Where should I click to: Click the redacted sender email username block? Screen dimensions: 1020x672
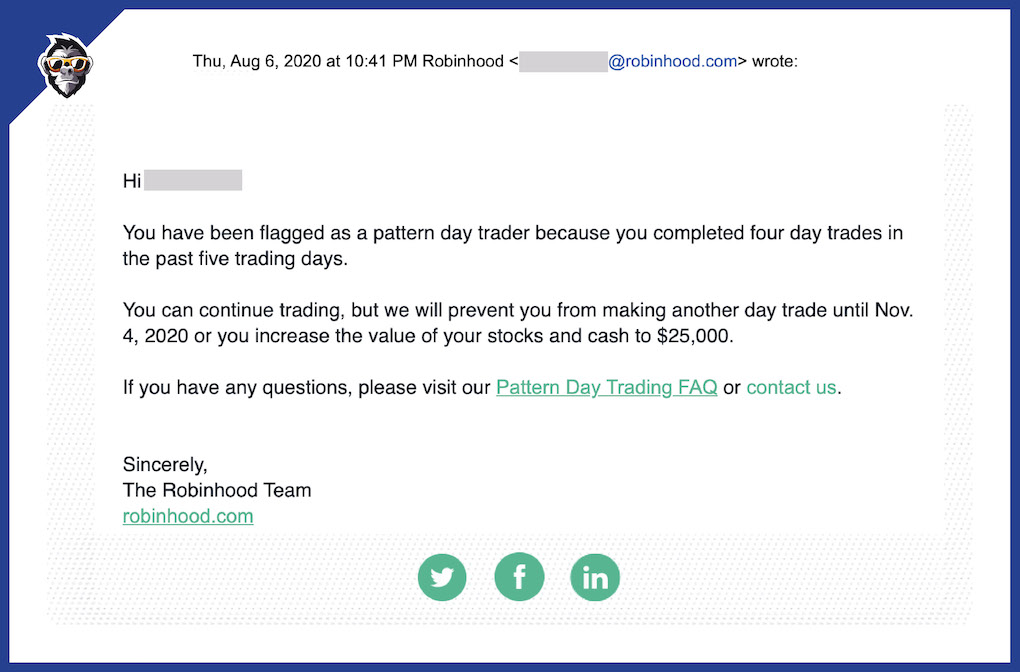coord(563,62)
